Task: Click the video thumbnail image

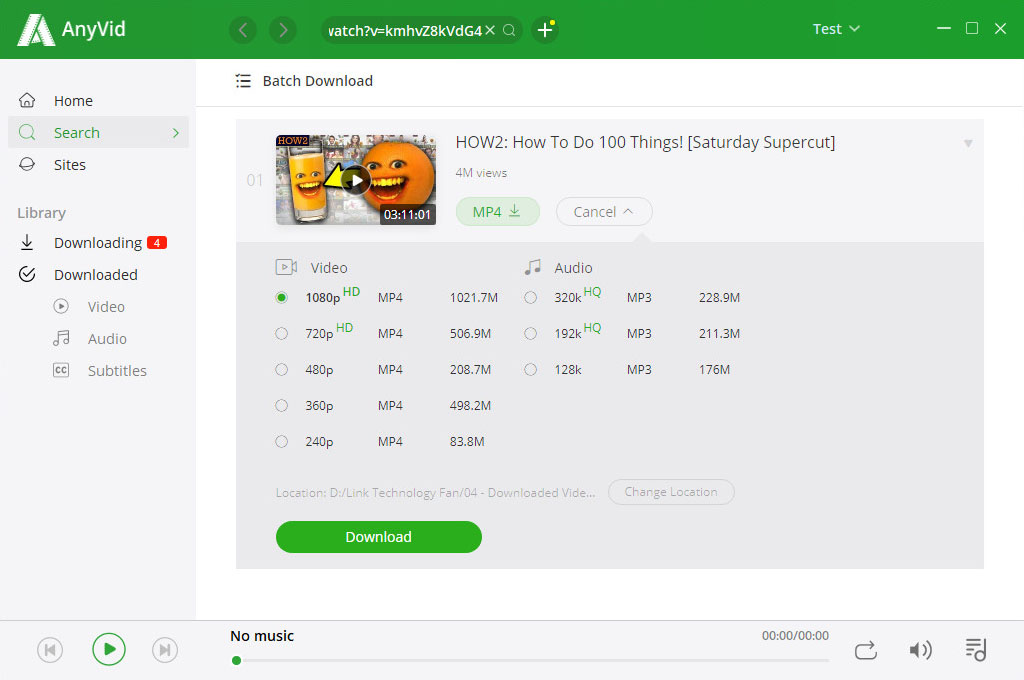Action: (356, 180)
